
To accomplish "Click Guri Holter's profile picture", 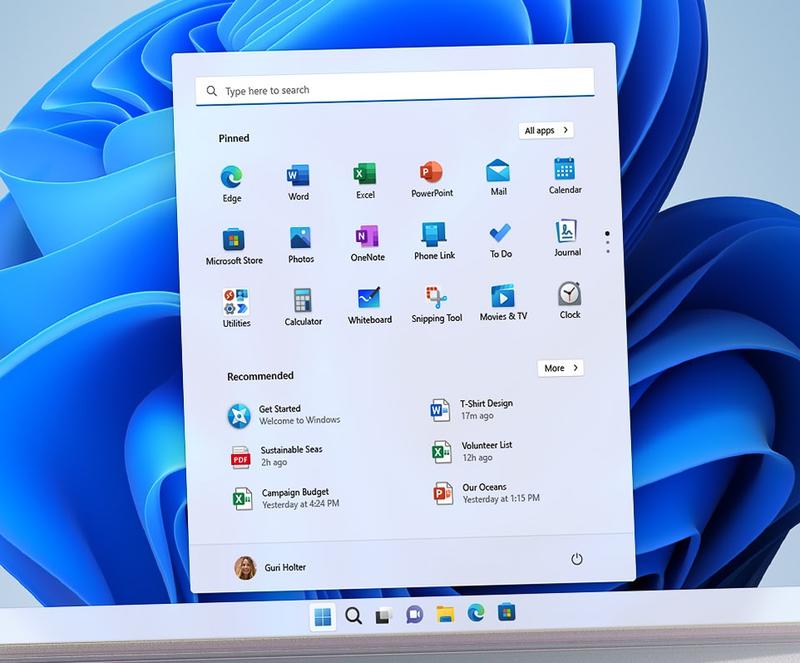I will (x=245, y=568).
